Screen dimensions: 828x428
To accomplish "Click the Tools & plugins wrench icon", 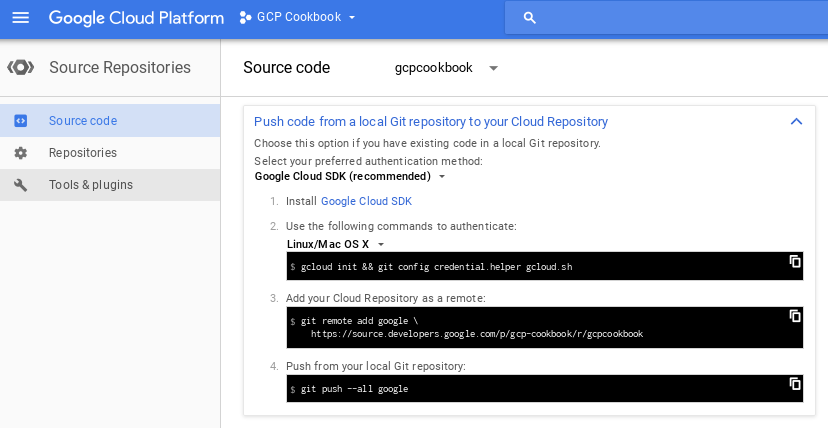I will point(21,185).
